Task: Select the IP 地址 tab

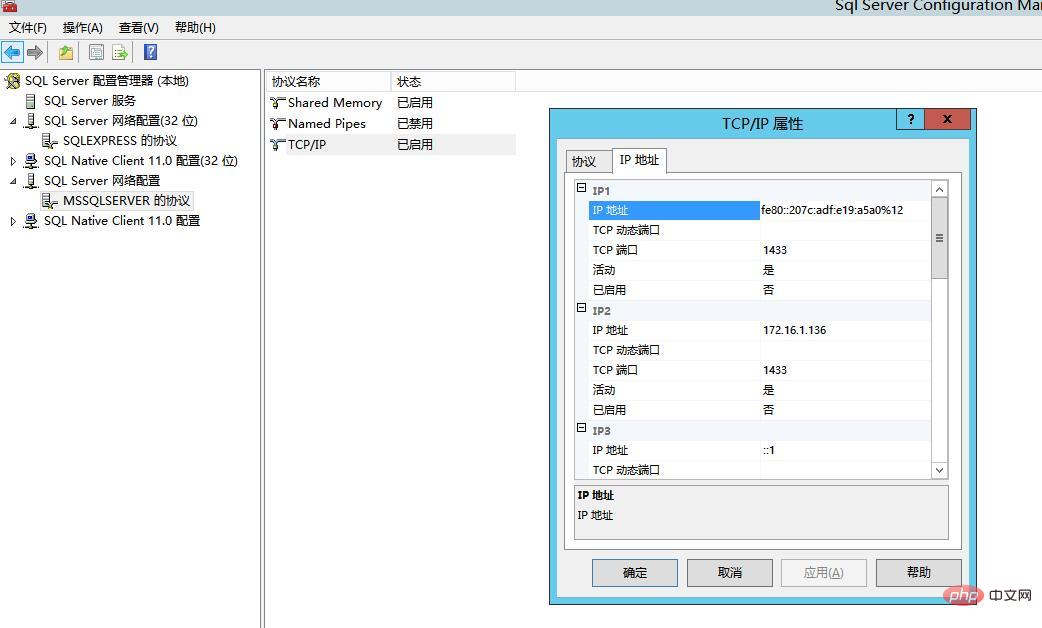Action: [639, 160]
